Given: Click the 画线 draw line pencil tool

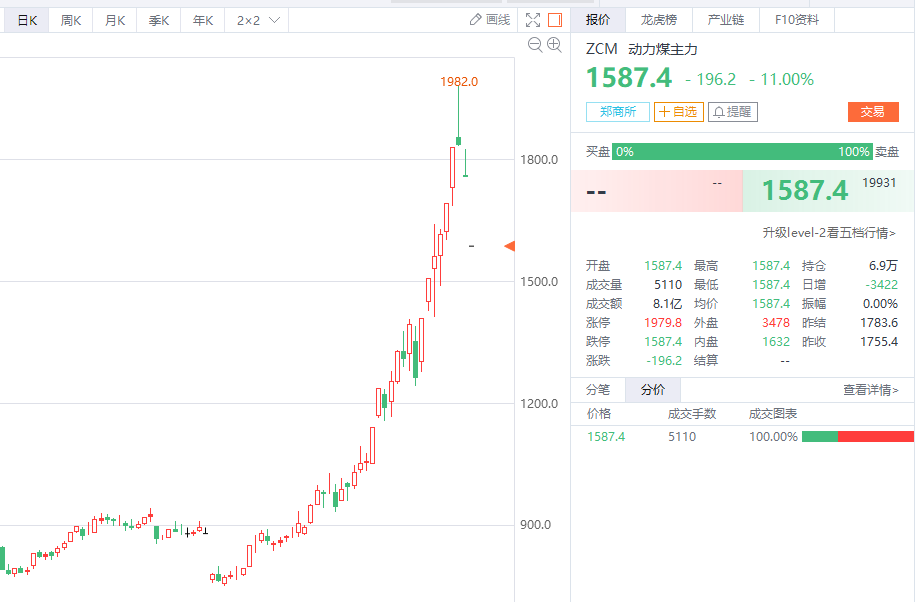Looking at the screenshot, I should click(489, 20).
